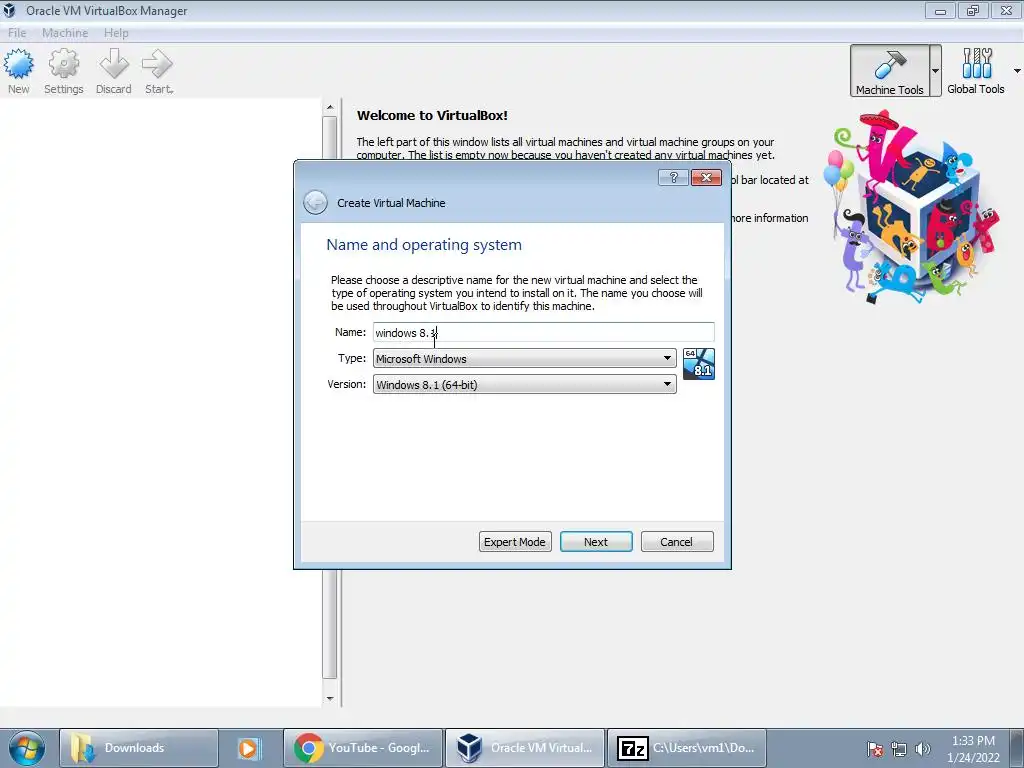Click the back arrow in Create Virtual Machine
1024x768 pixels.
point(315,202)
